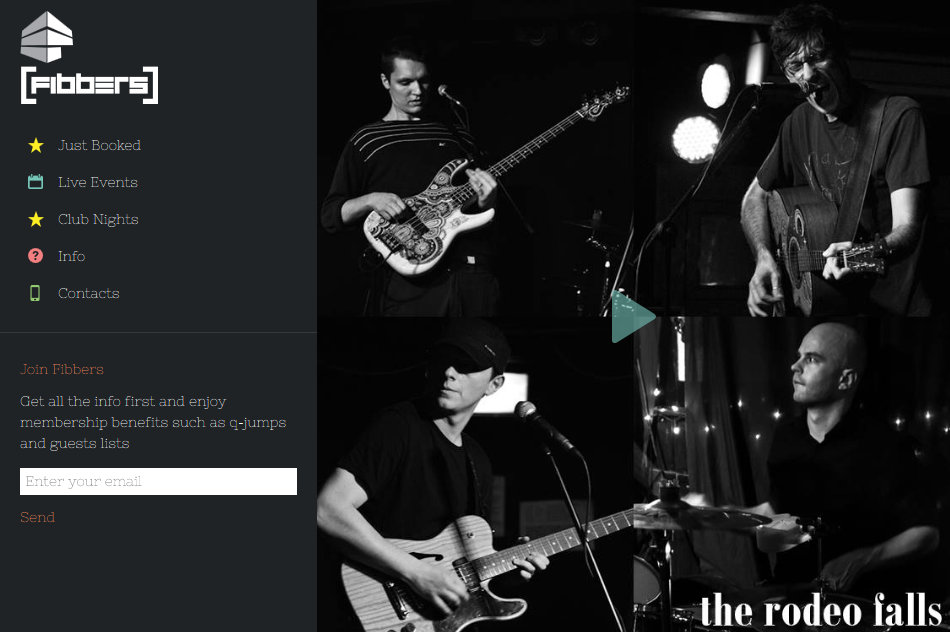Click the calendar icon beside Live Events
The height and width of the screenshot is (632, 950).
(x=36, y=182)
